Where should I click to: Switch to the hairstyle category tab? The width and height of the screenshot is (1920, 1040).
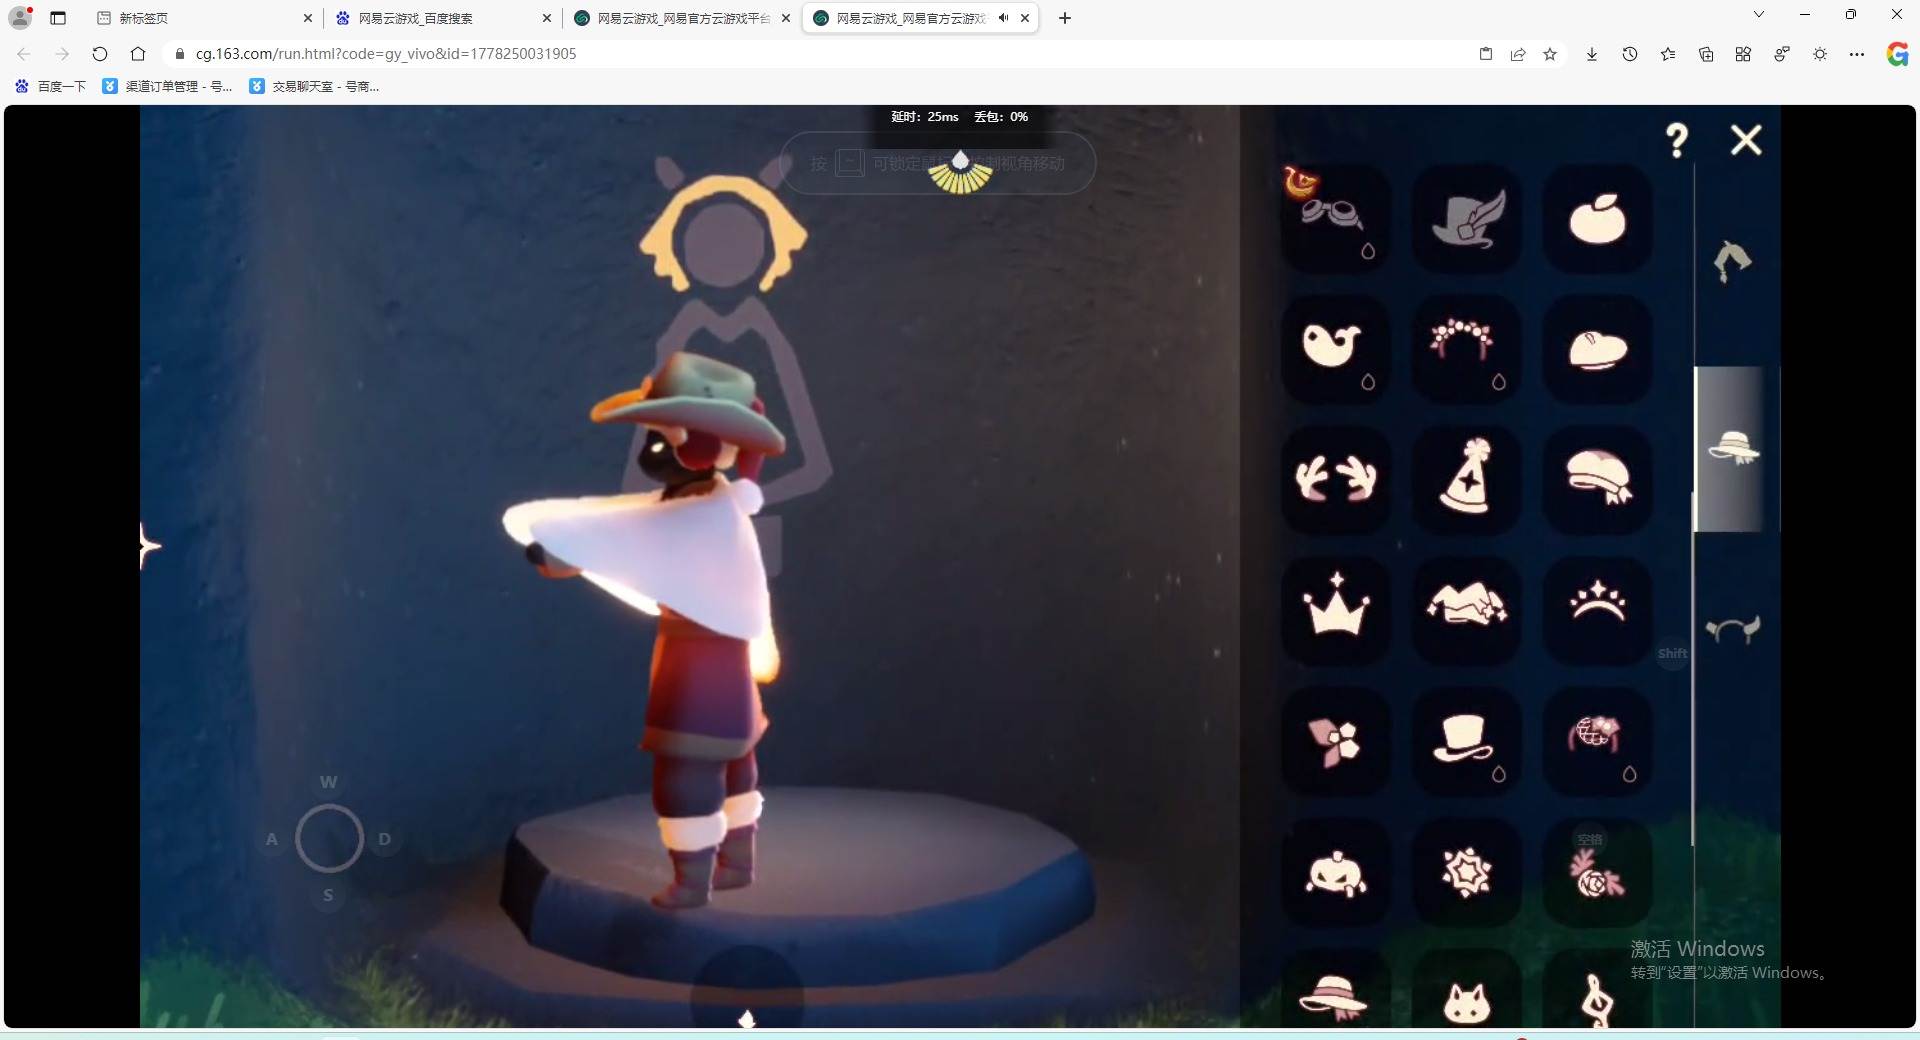click(1733, 261)
